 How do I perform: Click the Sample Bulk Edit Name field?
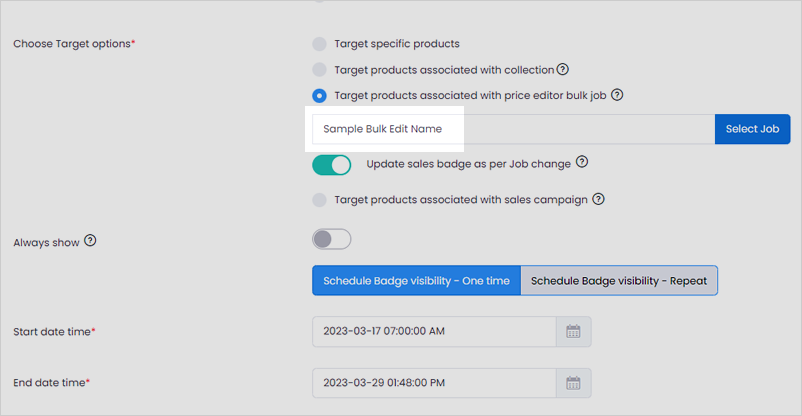click(514, 129)
